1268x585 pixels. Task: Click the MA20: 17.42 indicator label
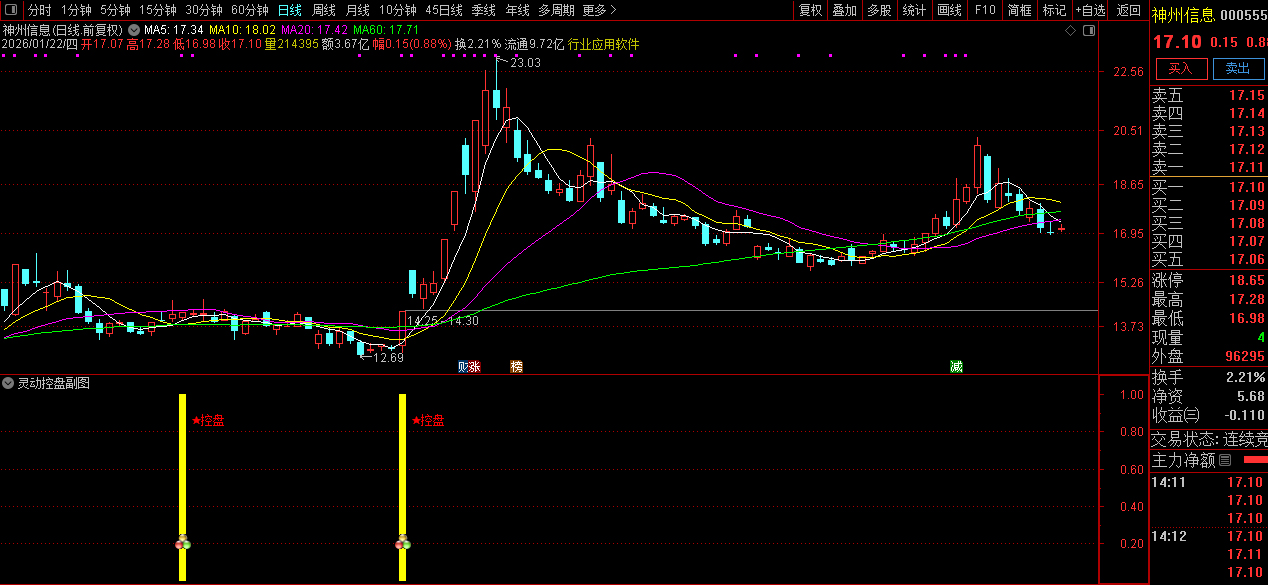[314, 30]
